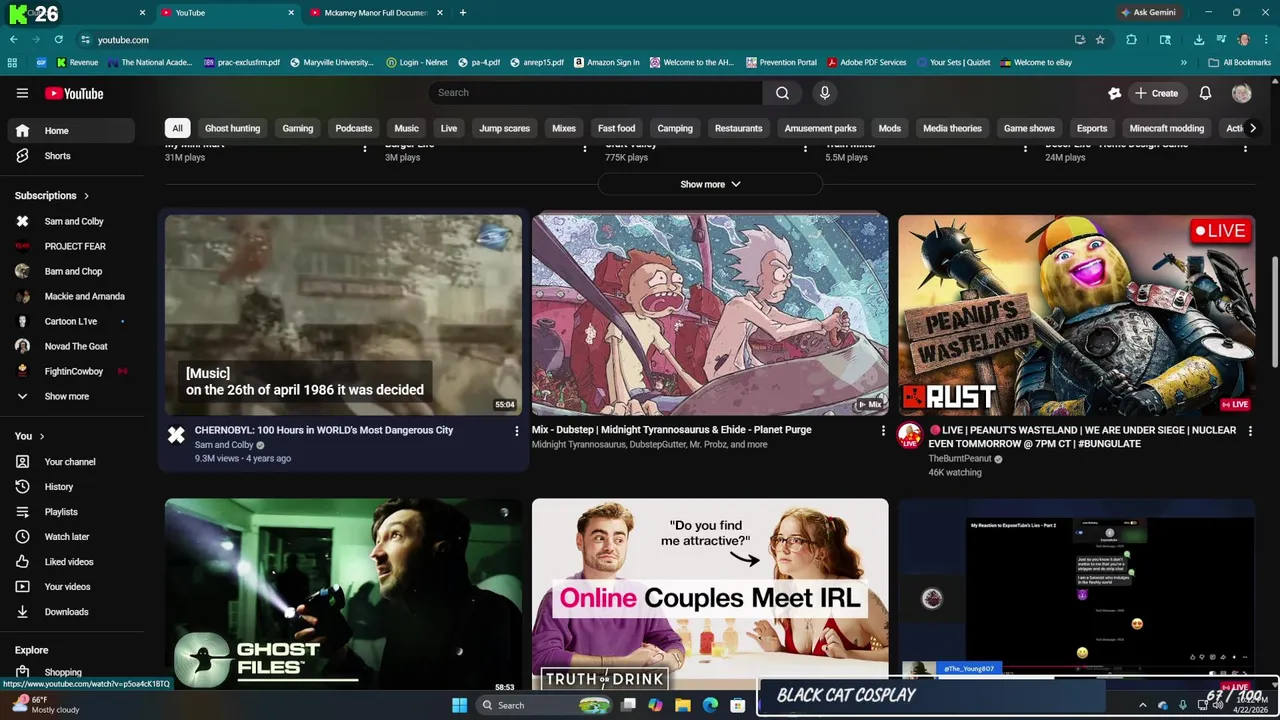Go to History in the sidebar

(x=71, y=487)
